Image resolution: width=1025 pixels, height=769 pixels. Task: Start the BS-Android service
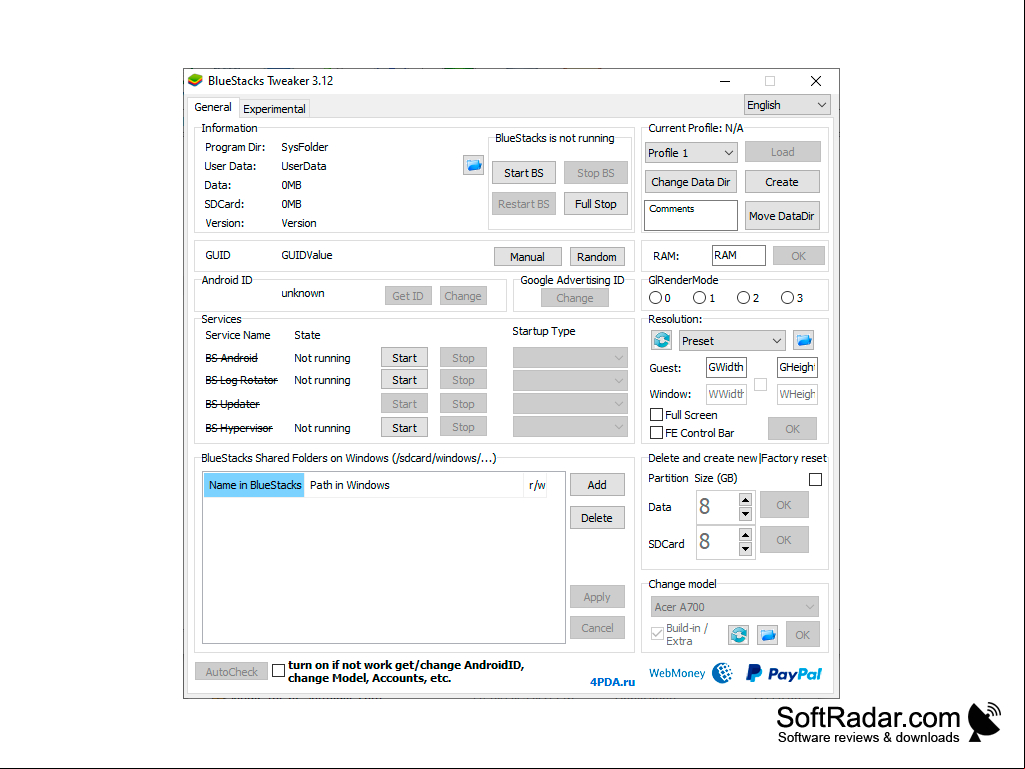pyautogui.click(x=405, y=358)
